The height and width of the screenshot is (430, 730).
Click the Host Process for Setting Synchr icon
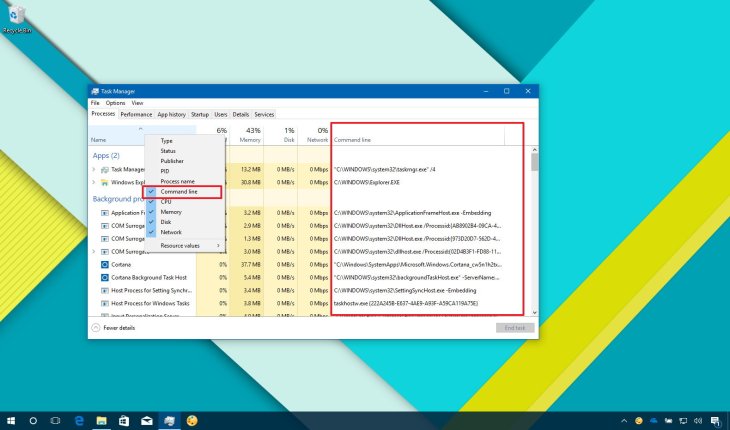pos(105,290)
